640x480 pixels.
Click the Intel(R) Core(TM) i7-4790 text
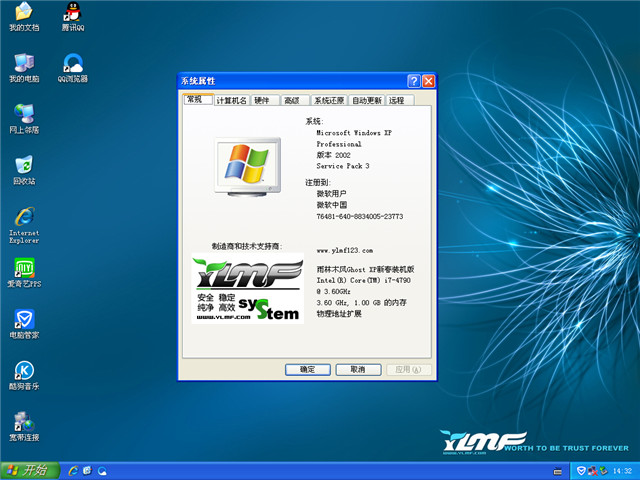coord(364,280)
